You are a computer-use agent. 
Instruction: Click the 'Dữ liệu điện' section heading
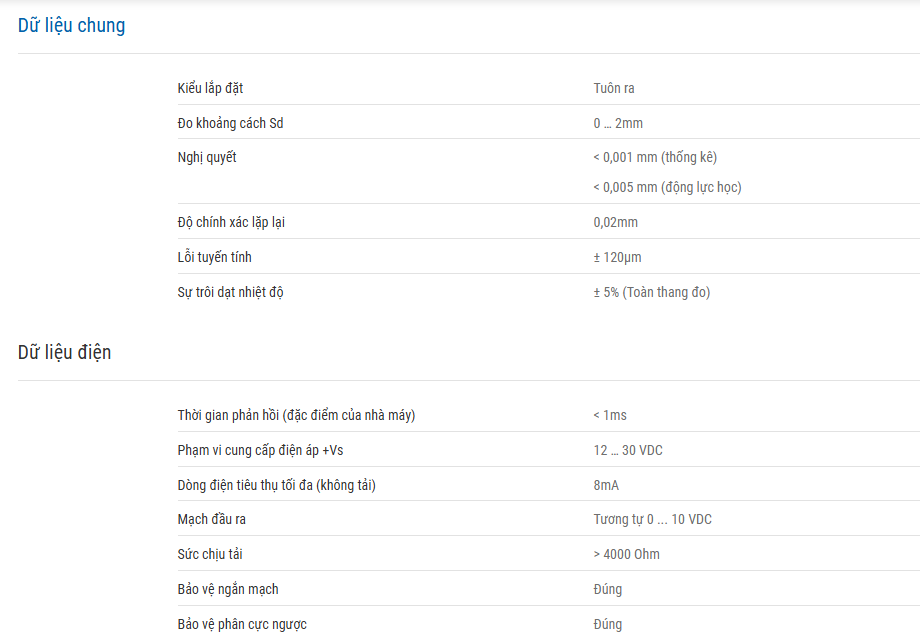[x=65, y=352]
